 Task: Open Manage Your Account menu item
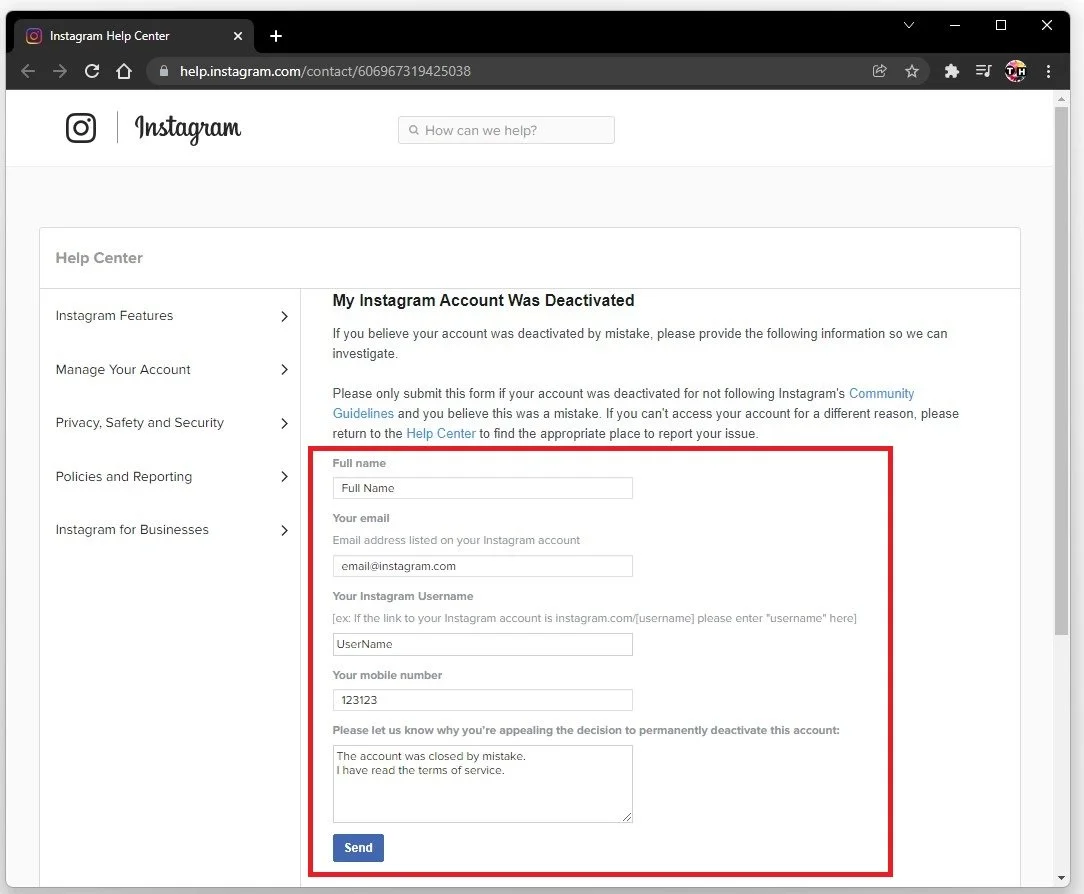123,370
